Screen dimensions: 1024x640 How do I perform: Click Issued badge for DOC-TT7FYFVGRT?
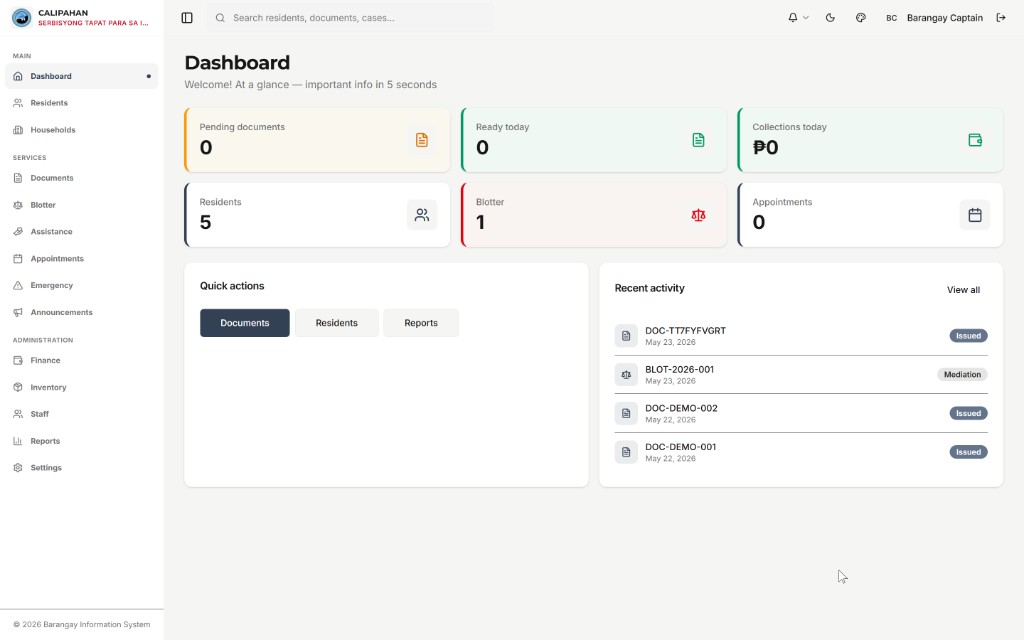pos(968,336)
